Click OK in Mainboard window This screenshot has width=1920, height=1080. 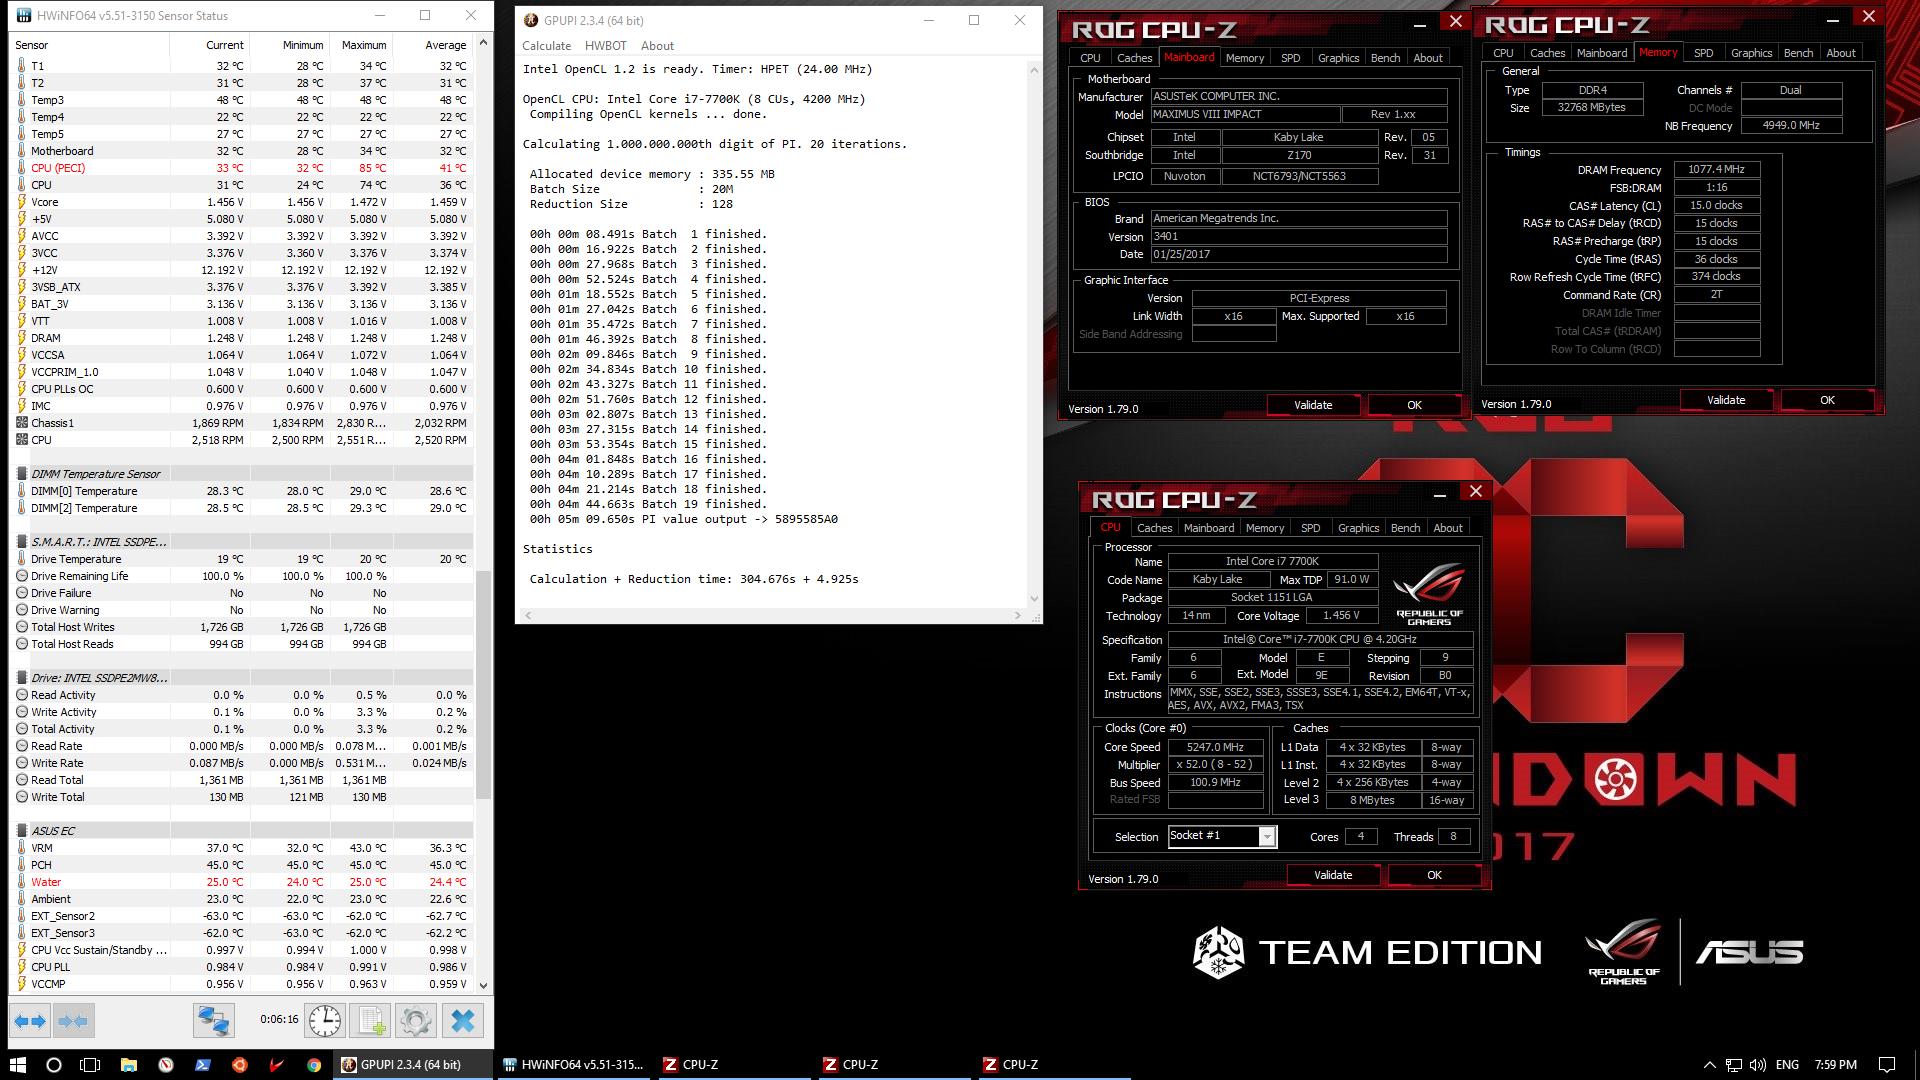(1414, 405)
